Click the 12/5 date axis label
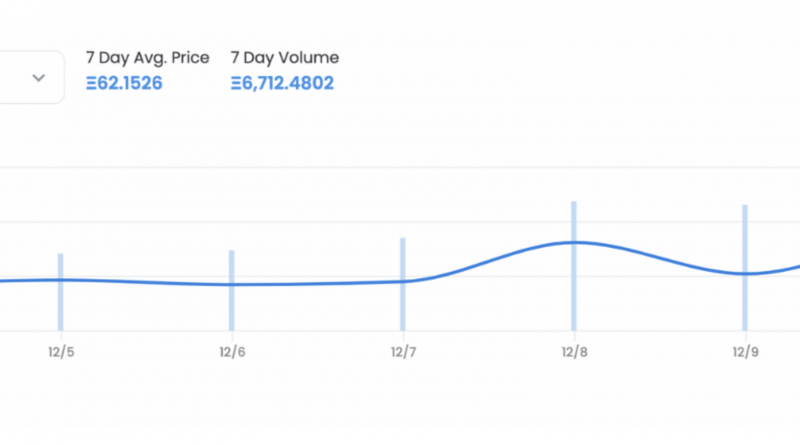800x445 pixels. click(61, 351)
